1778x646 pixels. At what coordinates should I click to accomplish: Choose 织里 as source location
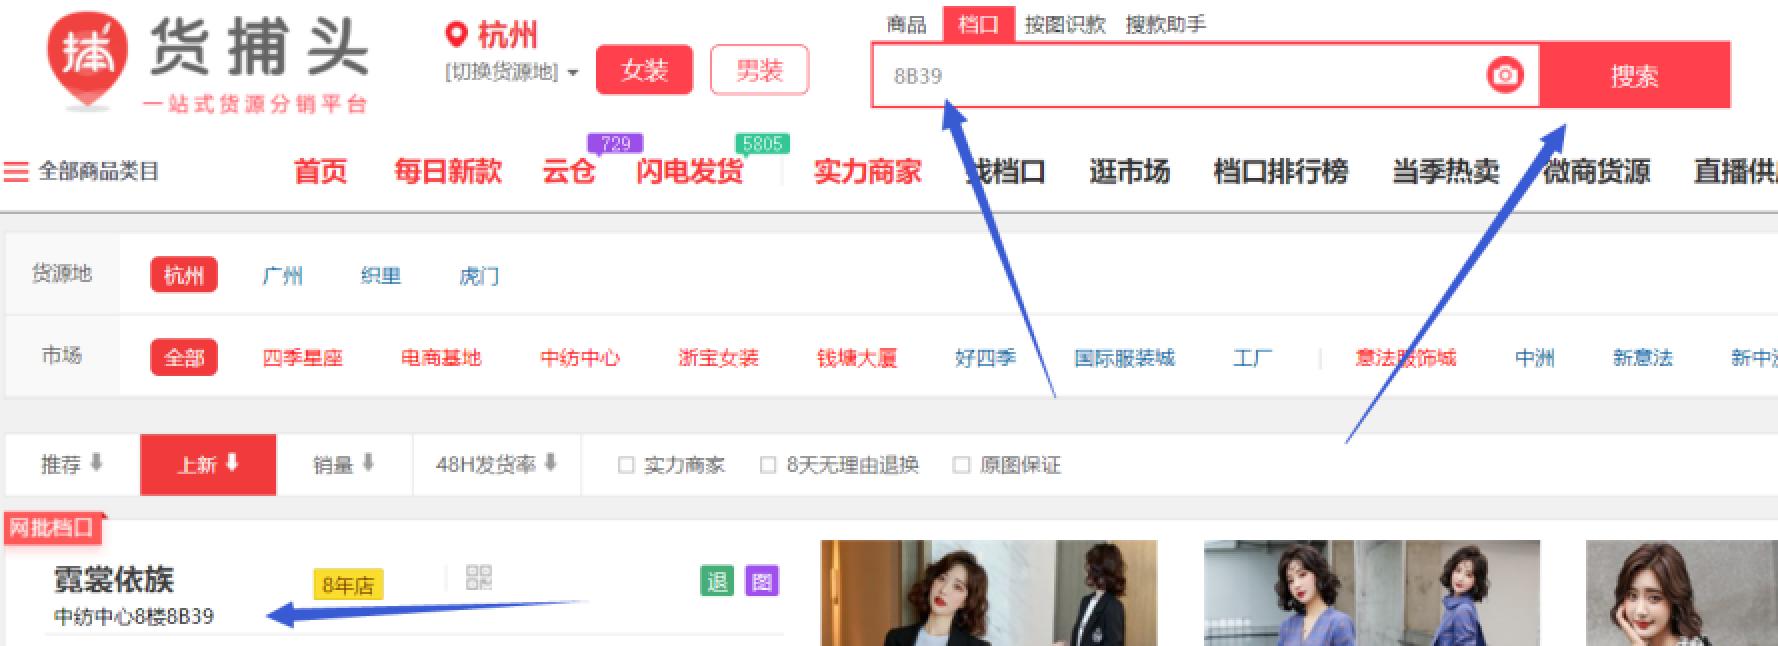tap(380, 275)
